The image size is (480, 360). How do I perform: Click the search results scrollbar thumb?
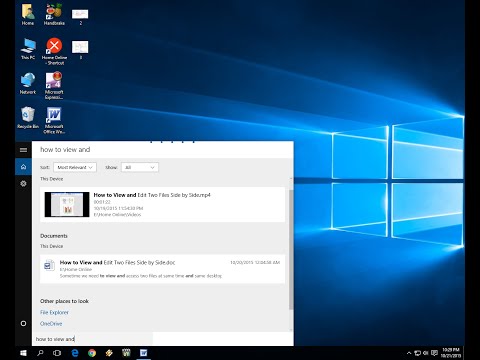coord(291,250)
